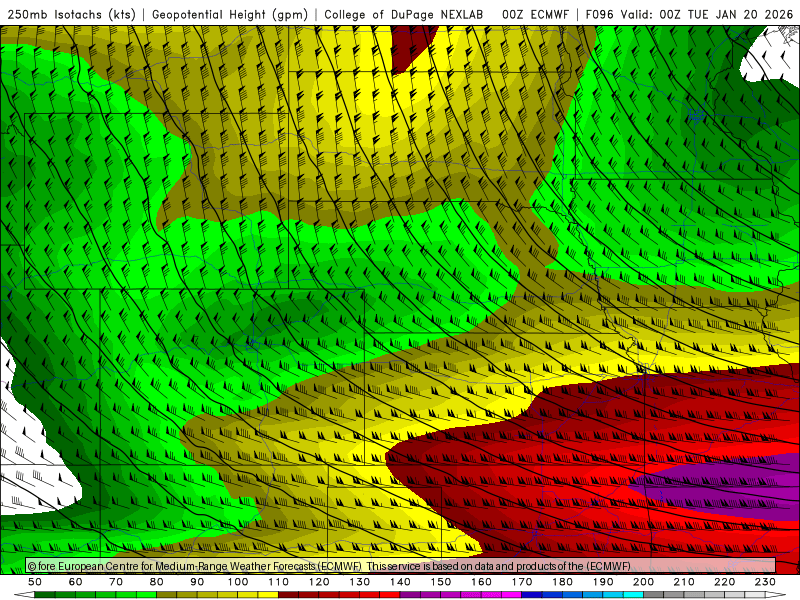The width and height of the screenshot is (800, 600).
Task: Click the '180' color scale label
Action: tap(562, 582)
